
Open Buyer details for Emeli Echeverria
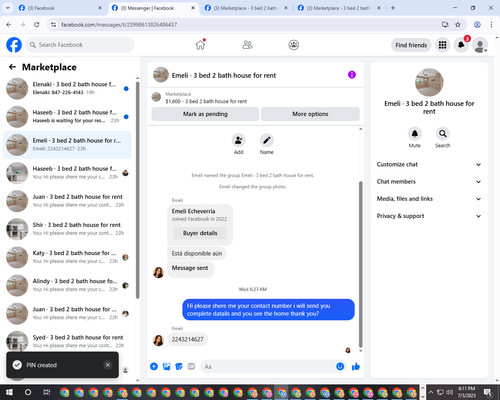click(200, 233)
